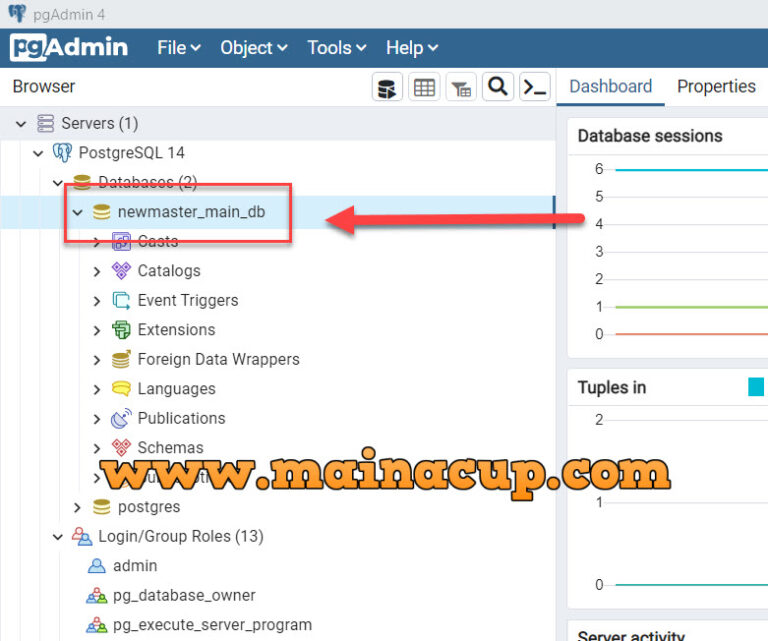The width and height of the screenshot is (768, 641).
Task: Click the Filtered Rows funnel icon
Action: tap(461, 87)
